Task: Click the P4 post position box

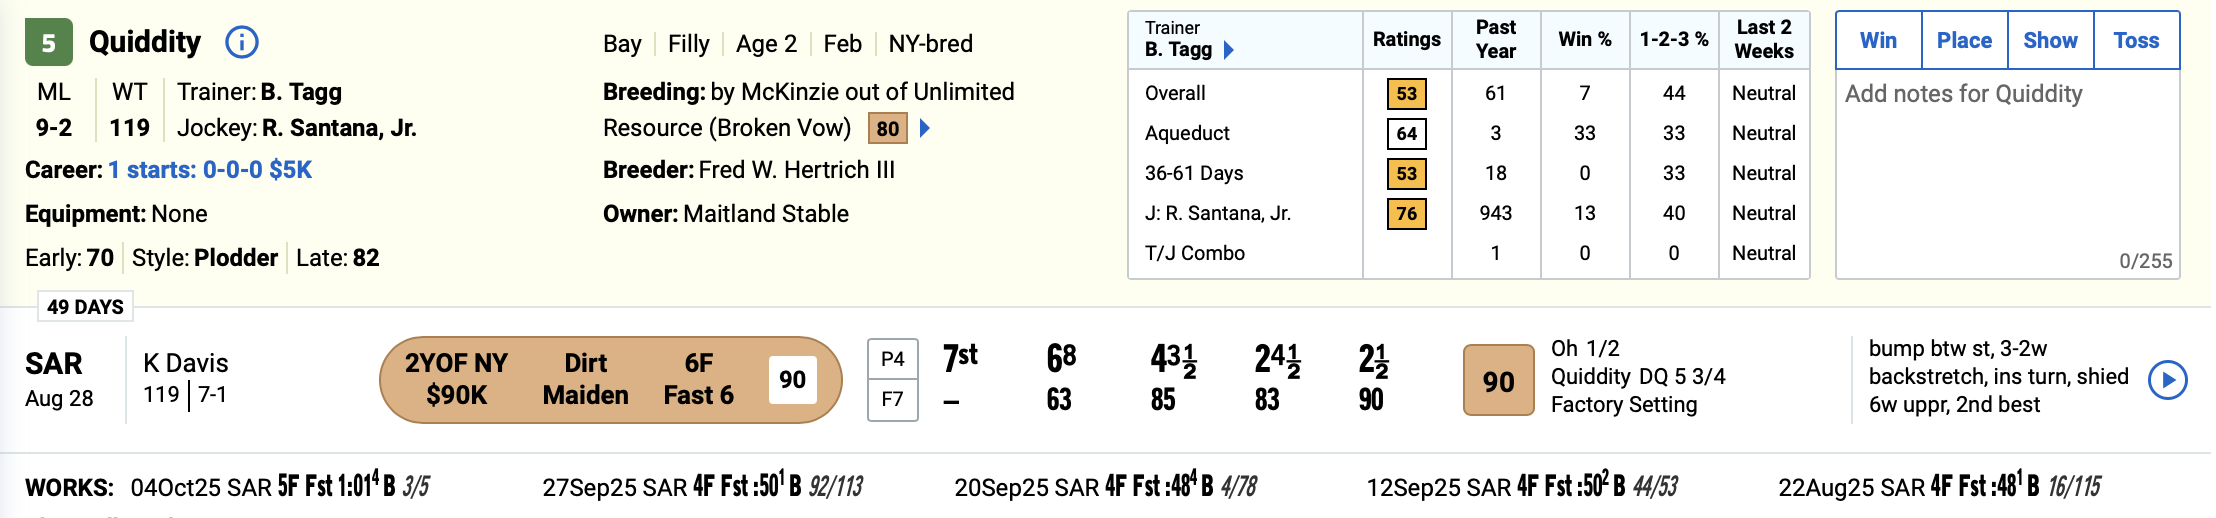Action: point(892,360)
